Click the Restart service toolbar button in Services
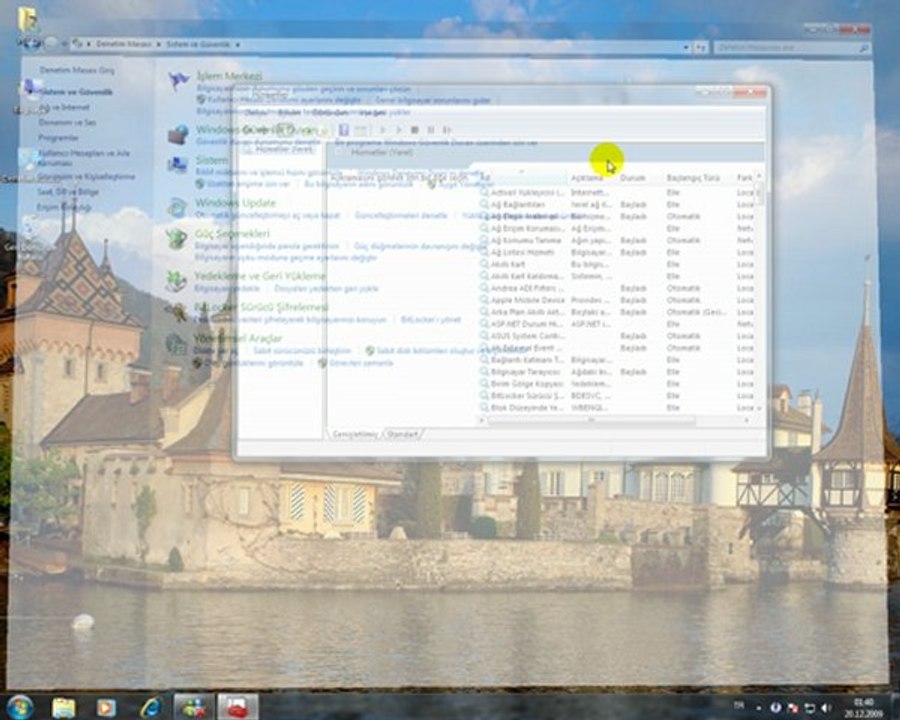900x720 pixels. tap(447, 130)
